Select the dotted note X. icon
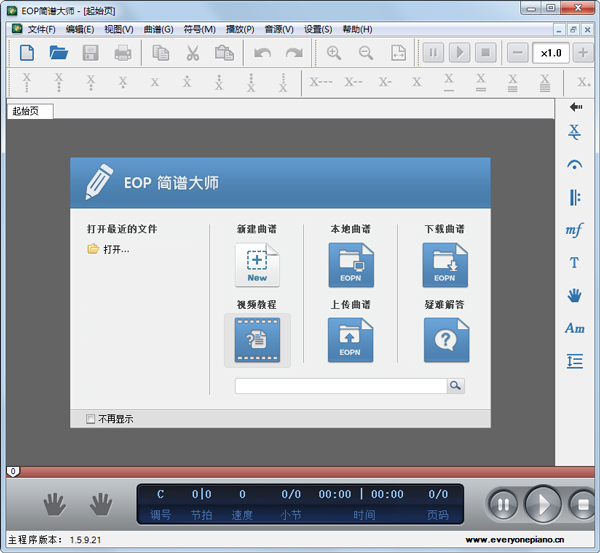This screenshot has width=600, height=553. point(584,82)
